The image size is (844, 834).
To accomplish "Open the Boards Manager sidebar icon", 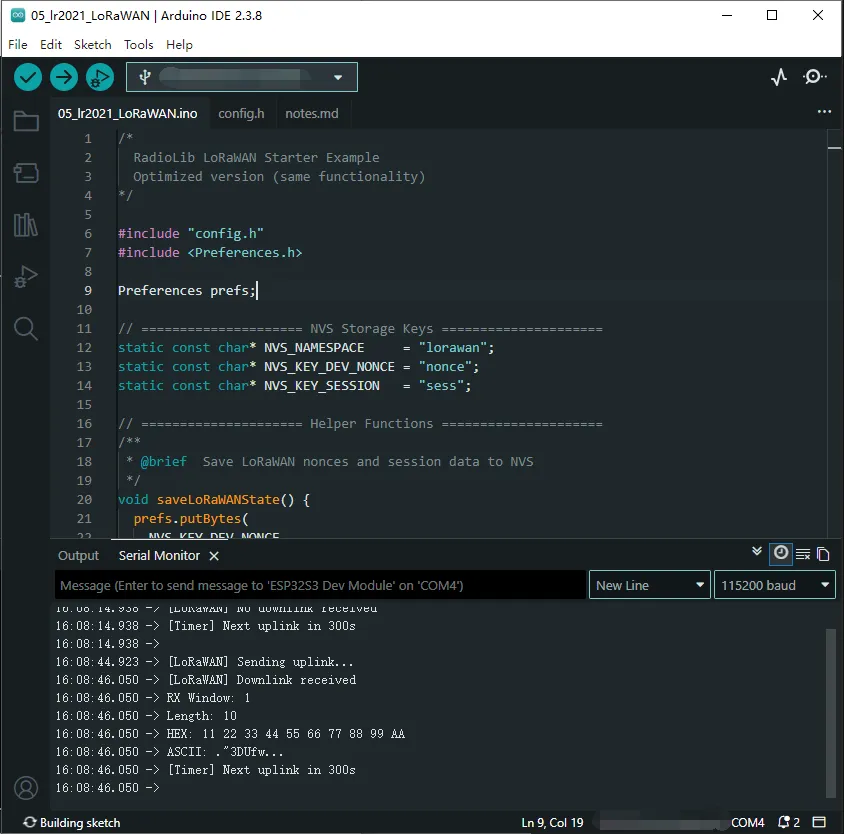I will pyautogui.click(x=26, y=174).
